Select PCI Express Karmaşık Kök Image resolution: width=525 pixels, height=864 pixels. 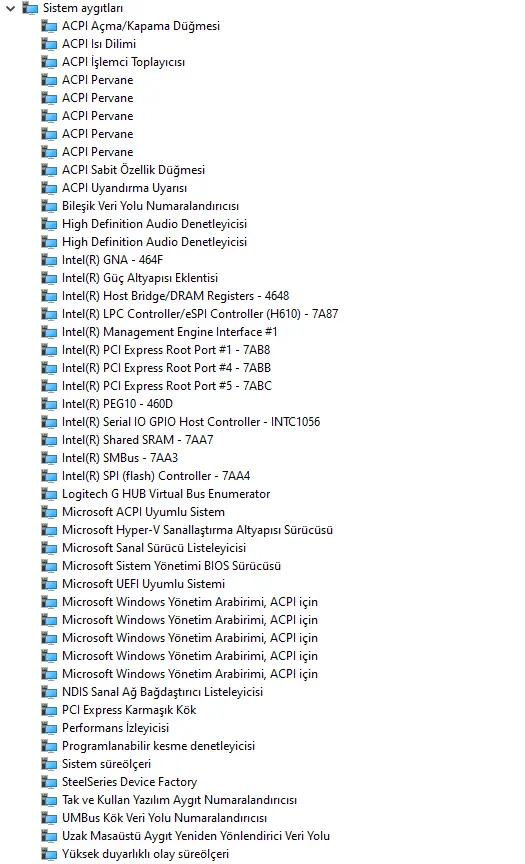[x=129, y=710]
